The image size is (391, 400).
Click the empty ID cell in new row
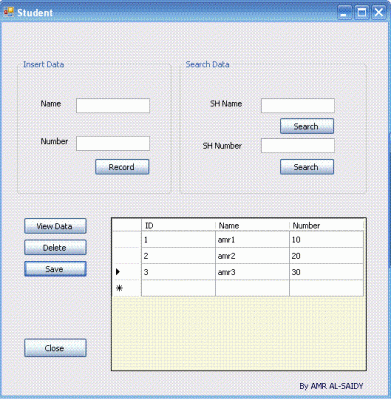[x=178, y=288]
